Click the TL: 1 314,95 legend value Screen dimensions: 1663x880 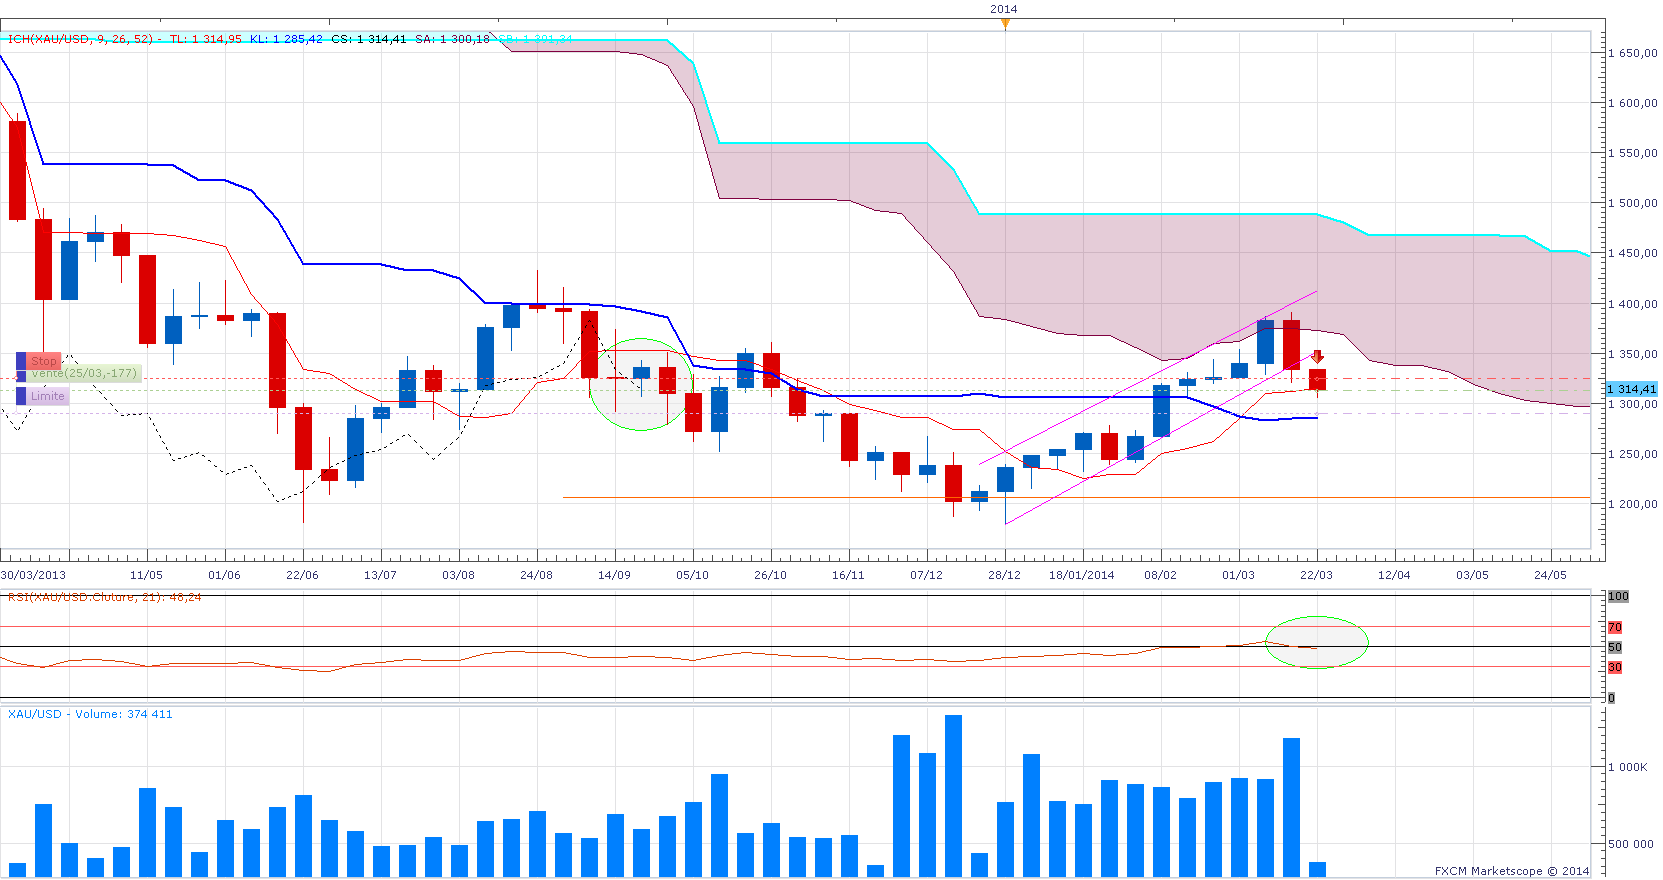click(206, 39)
